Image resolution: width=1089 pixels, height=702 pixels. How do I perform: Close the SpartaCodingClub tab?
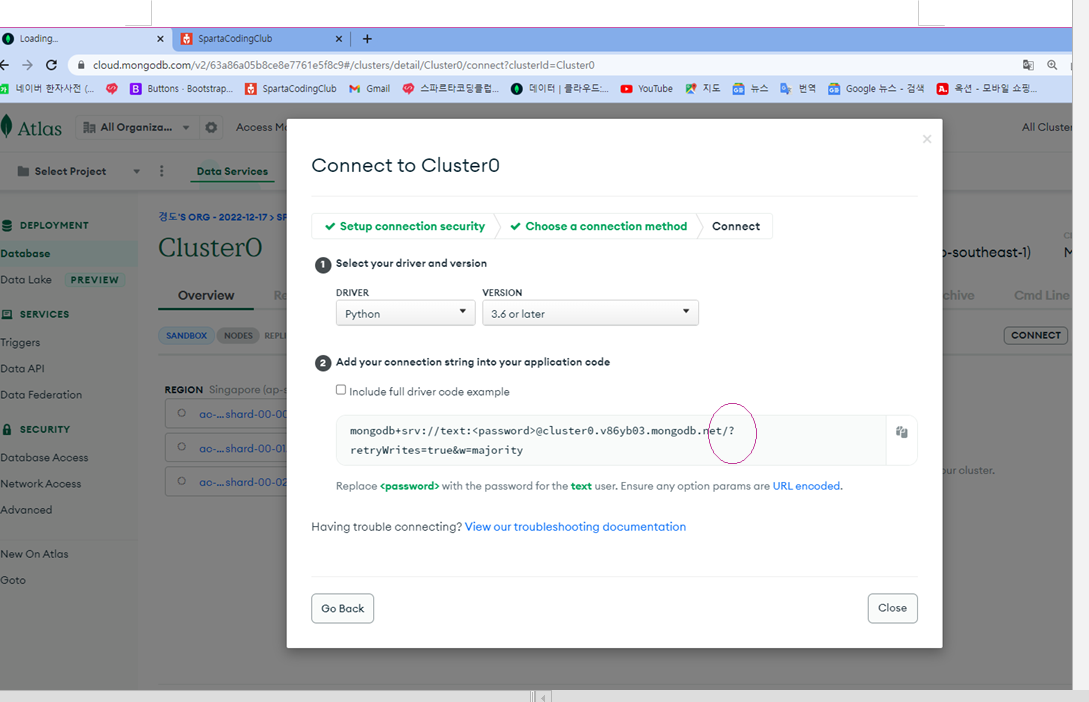coord(338,39)
